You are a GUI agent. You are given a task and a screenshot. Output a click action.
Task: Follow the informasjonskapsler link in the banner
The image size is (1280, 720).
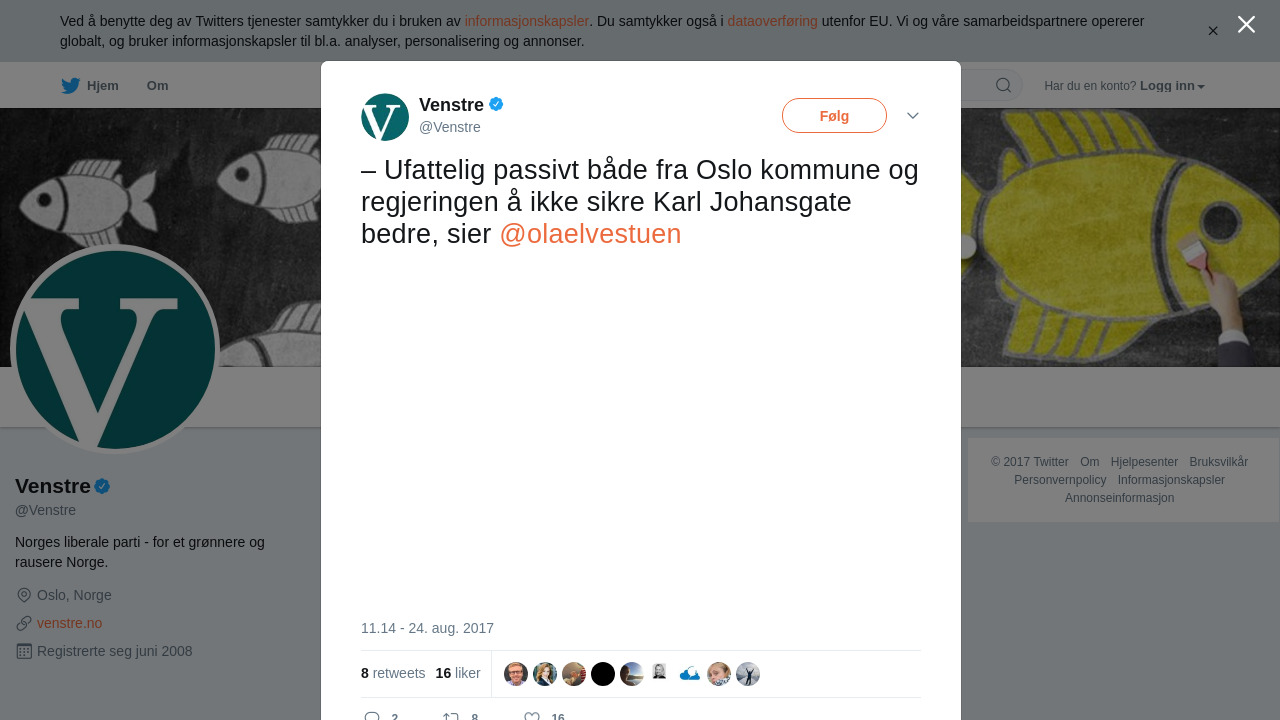pyautogui.click(x=526, y=21)
